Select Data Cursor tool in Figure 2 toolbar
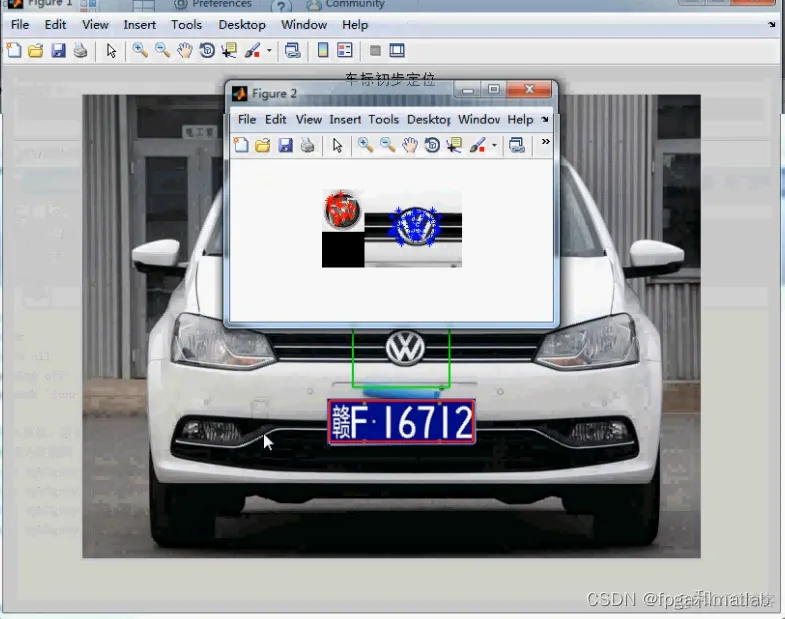Viewport: 785px width, 619px height. 454,145
